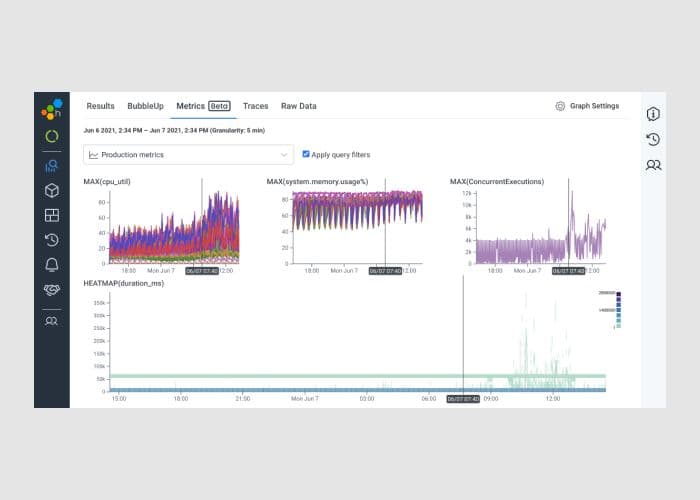Image resolution: width=700 pixels, height=500 pixels.
Task: Open the Datasets cube icon
Action: (51, 190)
